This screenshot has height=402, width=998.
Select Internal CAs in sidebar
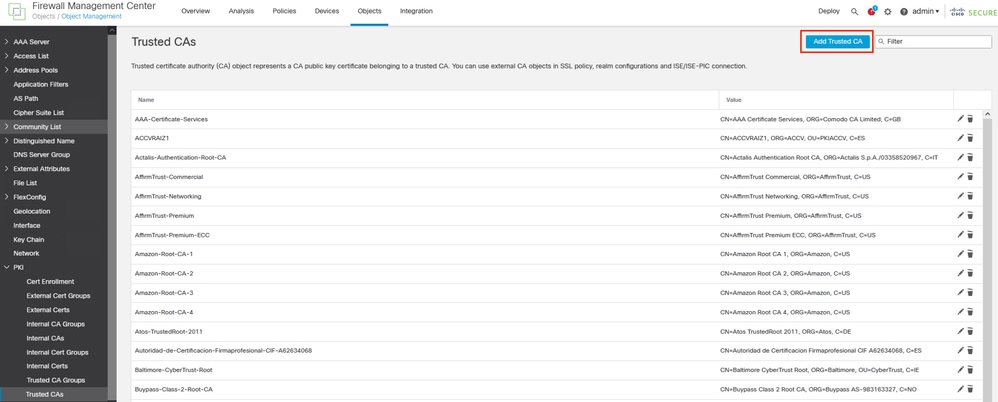tap(45, 338)
